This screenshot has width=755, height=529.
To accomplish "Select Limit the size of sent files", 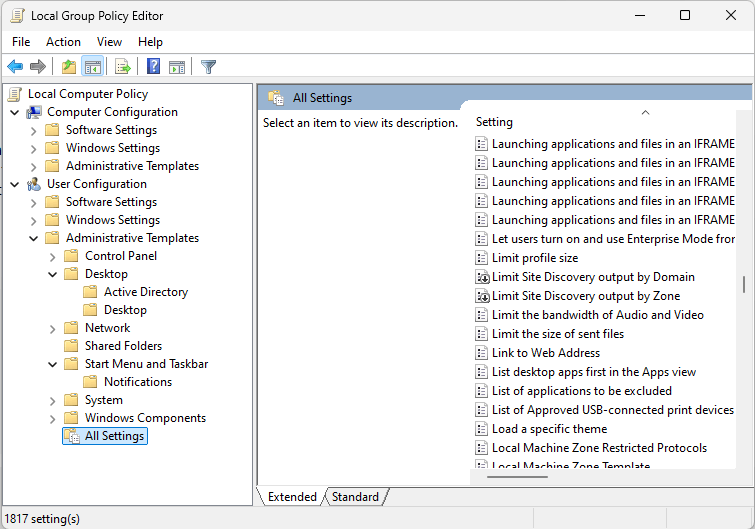I will 558,334.
